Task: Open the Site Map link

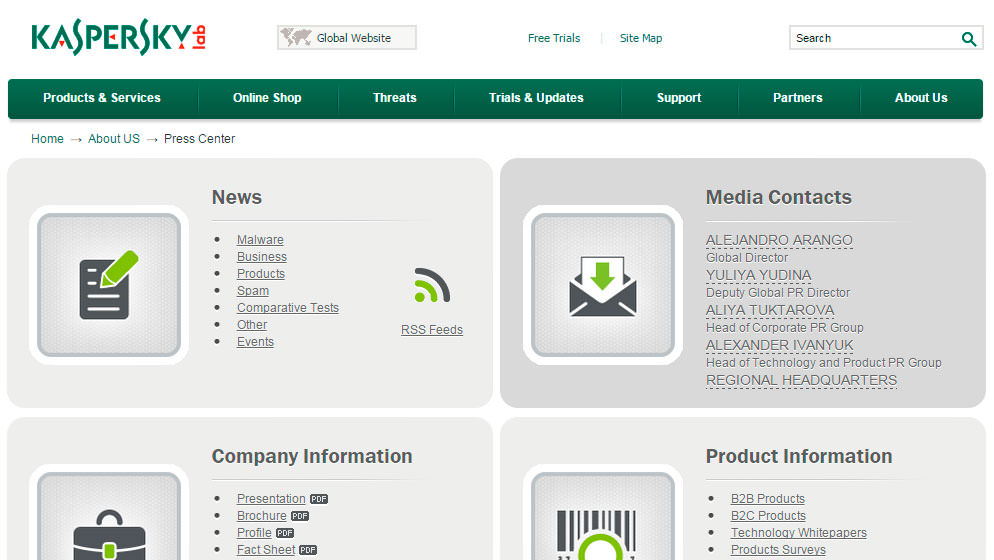Action: [x=641, y=38]
